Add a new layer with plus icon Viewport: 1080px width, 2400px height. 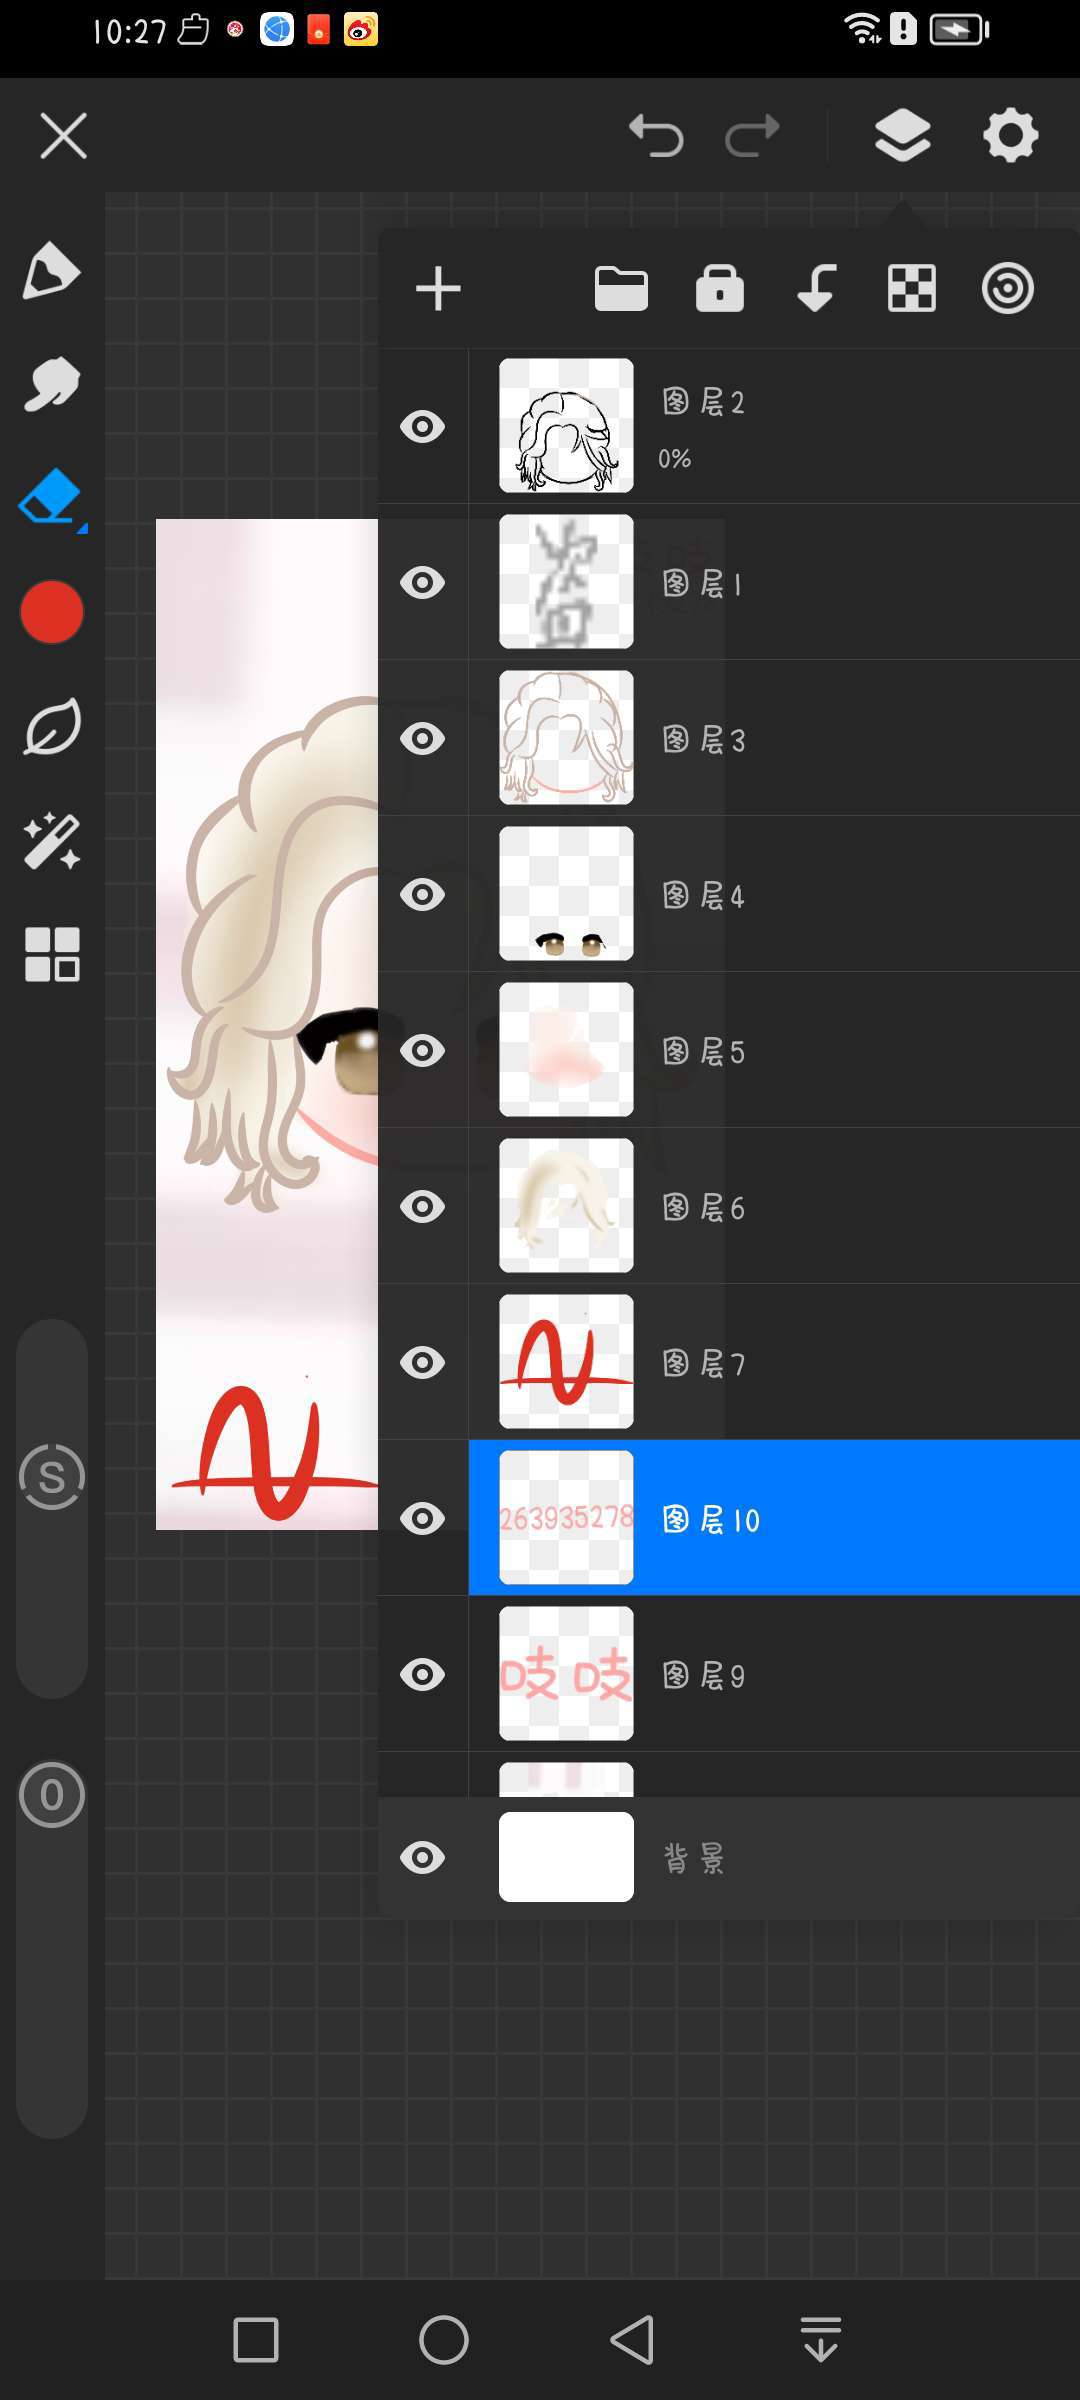click(438, 289)
